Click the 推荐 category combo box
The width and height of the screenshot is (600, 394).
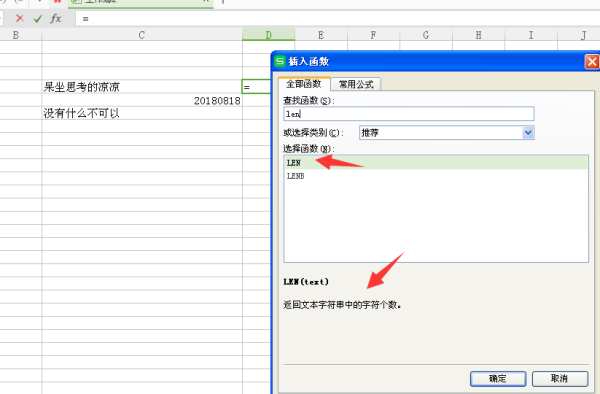pos(446,133)
